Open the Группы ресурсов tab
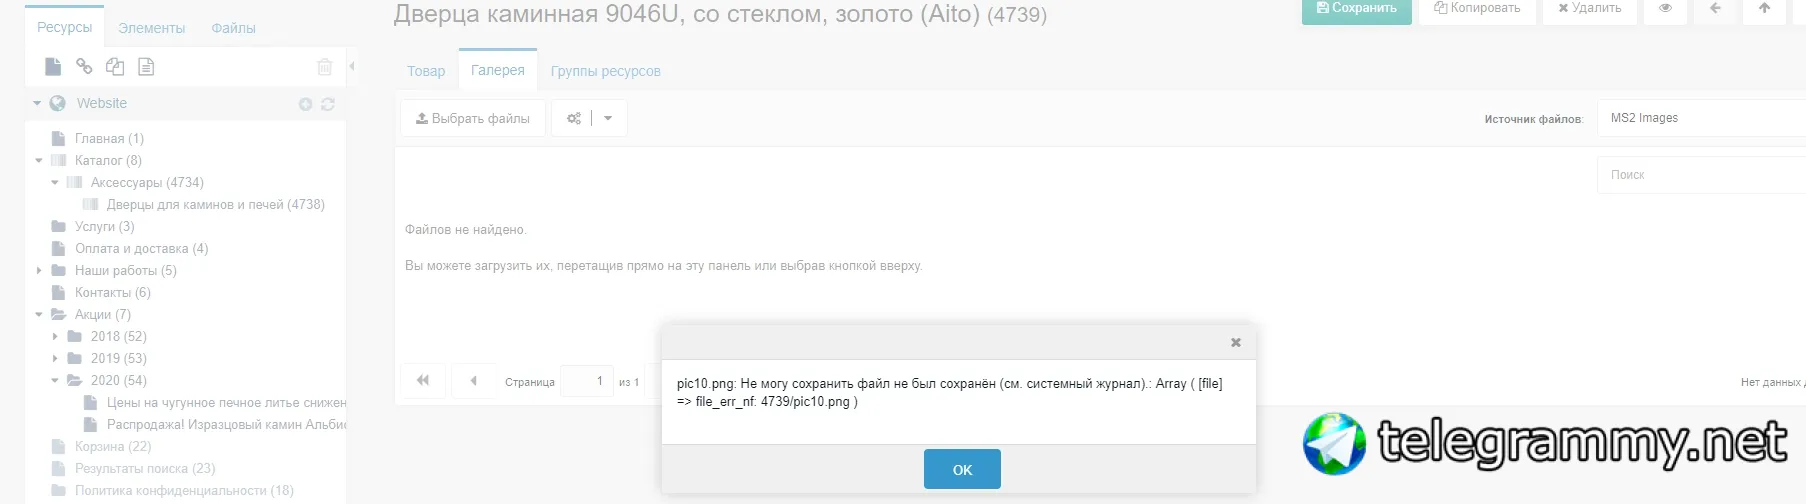The height and width of the screenshot is (504, 1806). coord(605,71)
